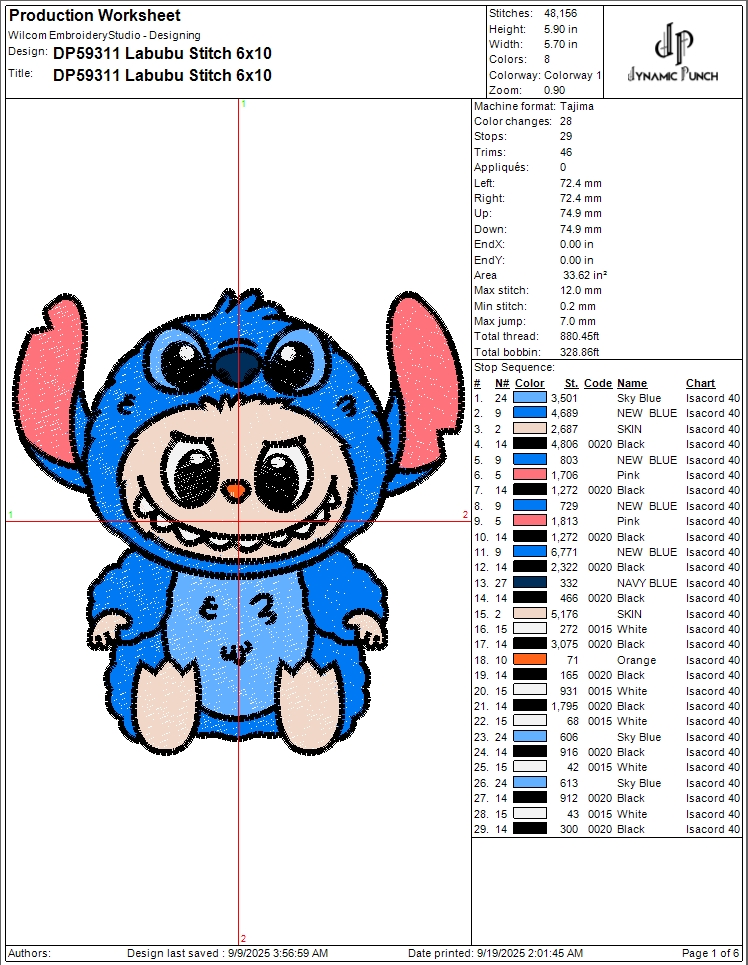Click the Stops value 29
This screenshot has width=748, height=965.
tap(566, 137)
